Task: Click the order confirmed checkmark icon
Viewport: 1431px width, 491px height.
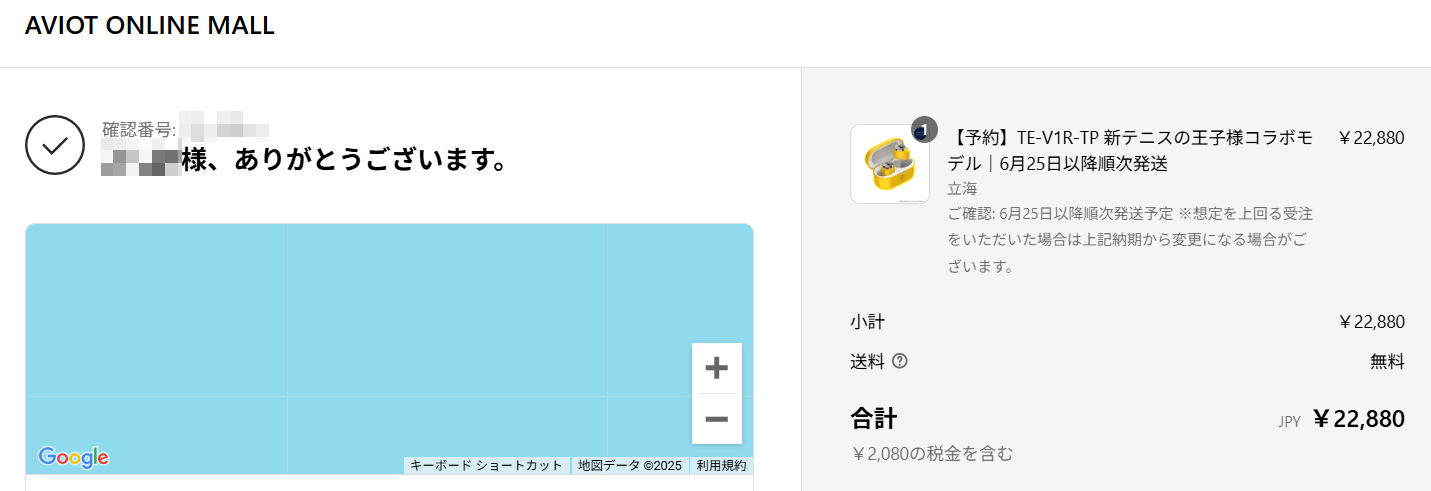Action: point(55,145)
